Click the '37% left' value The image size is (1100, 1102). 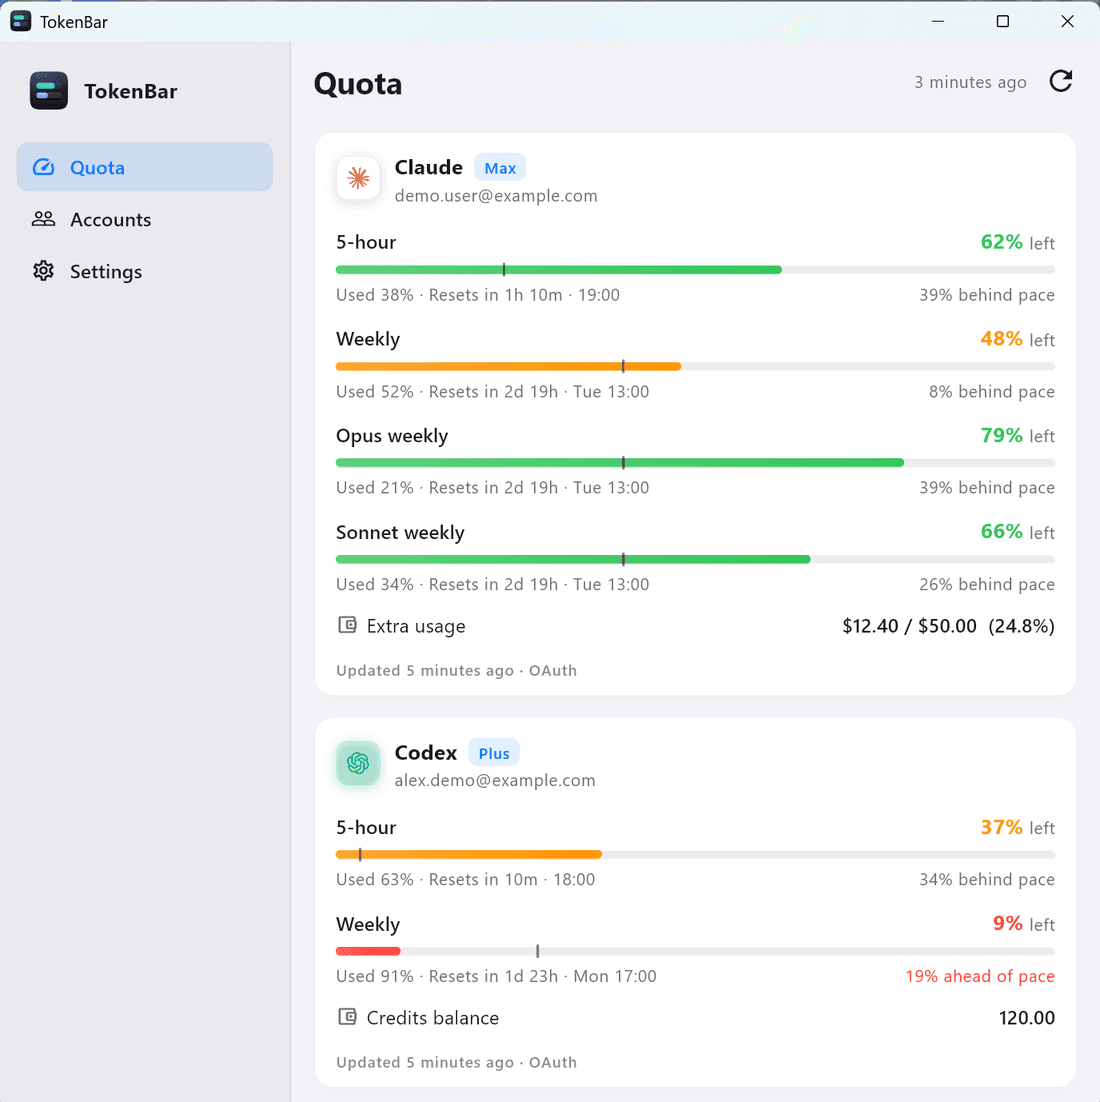pos(1017,827)
